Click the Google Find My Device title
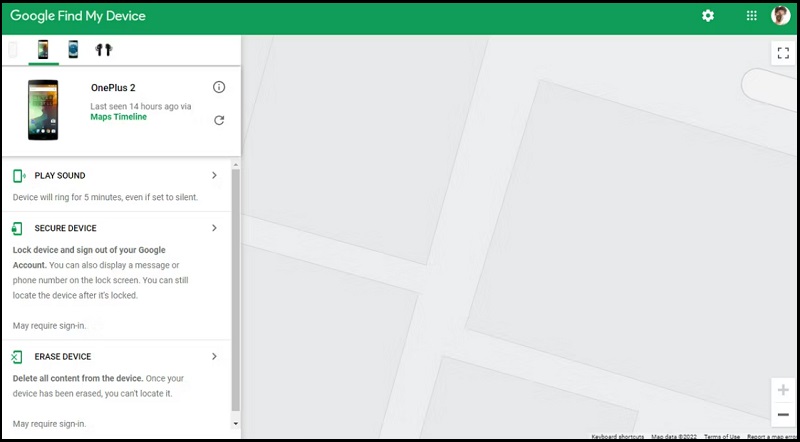The height and width of the screenshot is (442, 800). pyautogui.click(x=78, y=16)
